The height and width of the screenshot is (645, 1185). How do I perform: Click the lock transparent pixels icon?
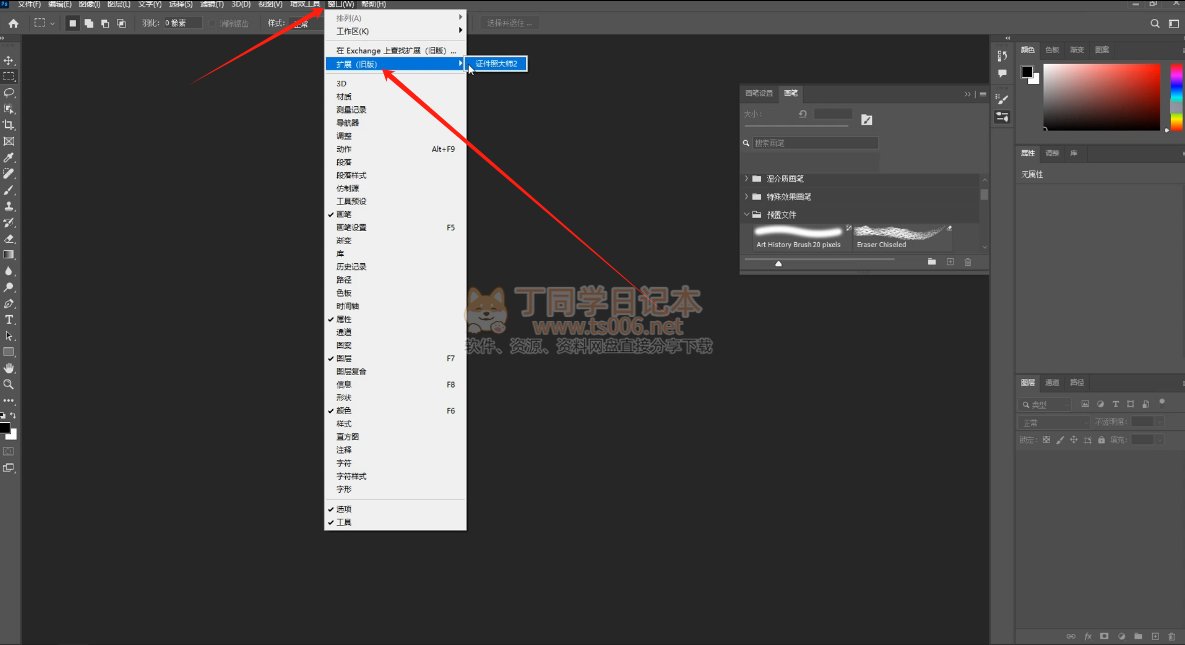pos(1046,439)
